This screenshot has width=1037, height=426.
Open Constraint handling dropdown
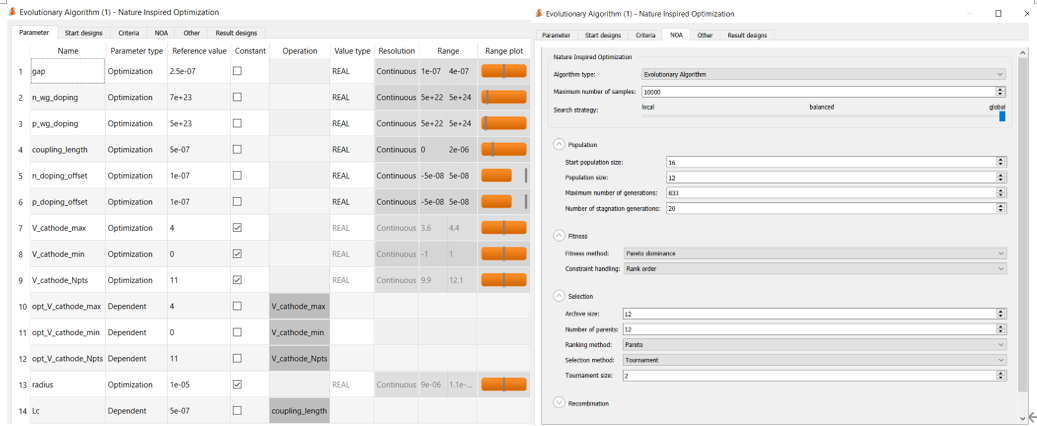814,269
